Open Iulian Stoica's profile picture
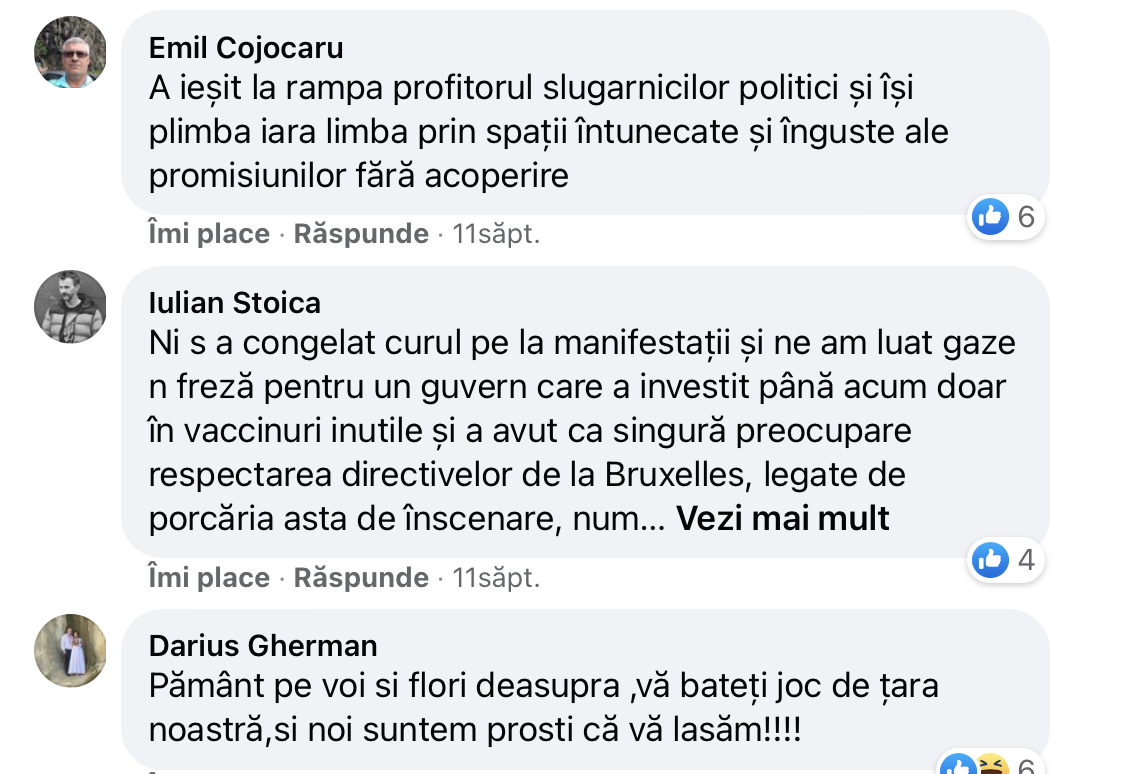Screen dimensions: 1142x774 [70, 306]
